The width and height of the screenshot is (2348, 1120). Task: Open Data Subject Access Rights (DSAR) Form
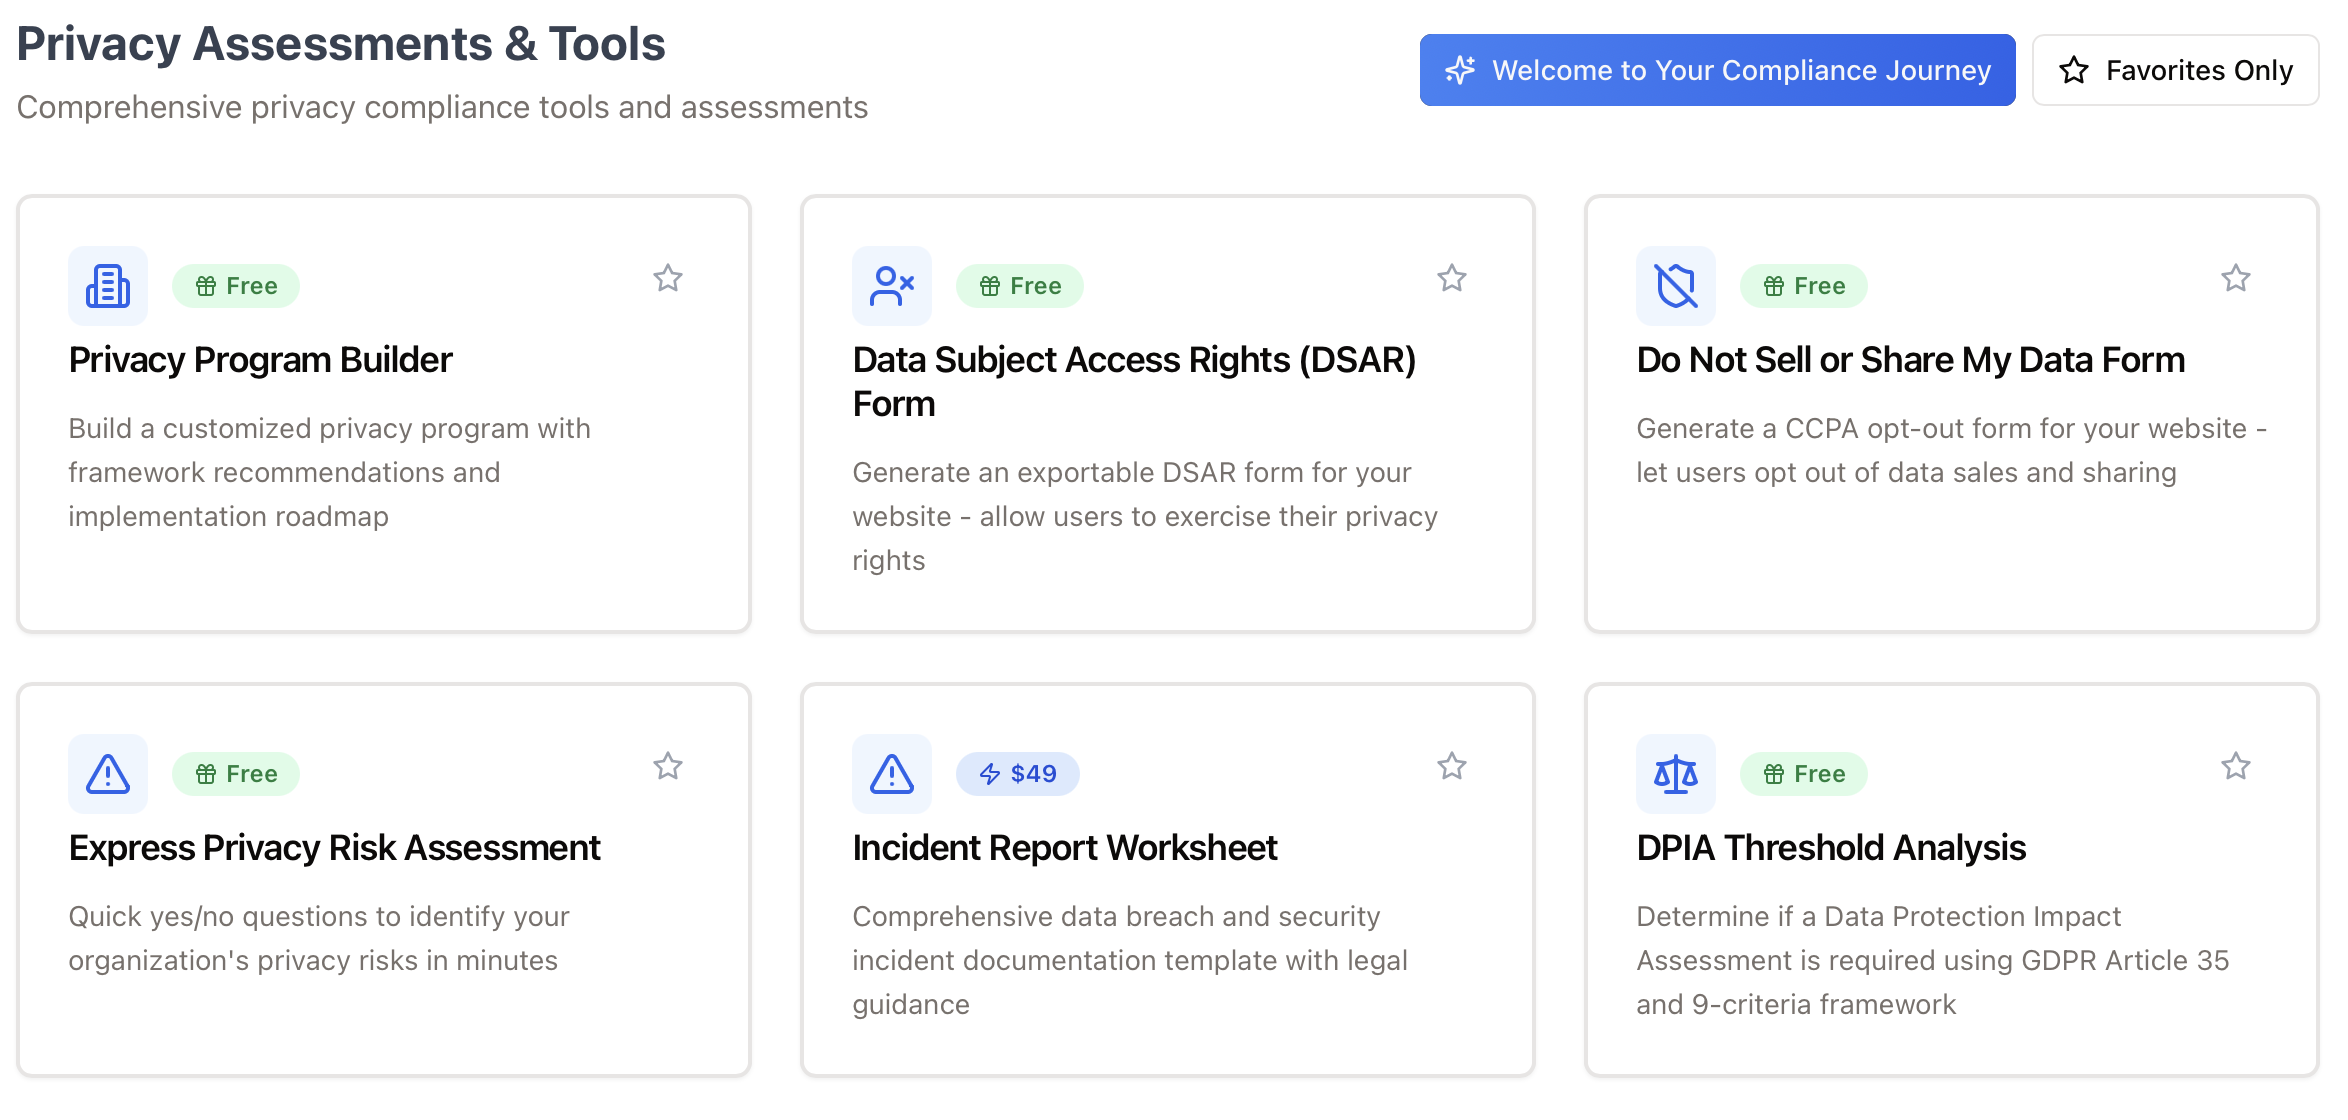click(1133, 381)
